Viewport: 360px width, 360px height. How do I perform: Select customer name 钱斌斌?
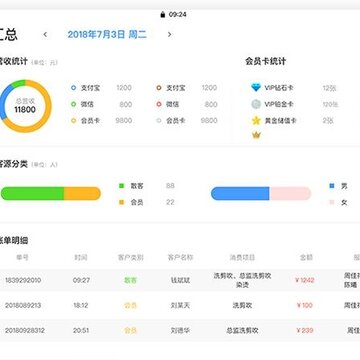pyautogui.click(x=180, y=280)
